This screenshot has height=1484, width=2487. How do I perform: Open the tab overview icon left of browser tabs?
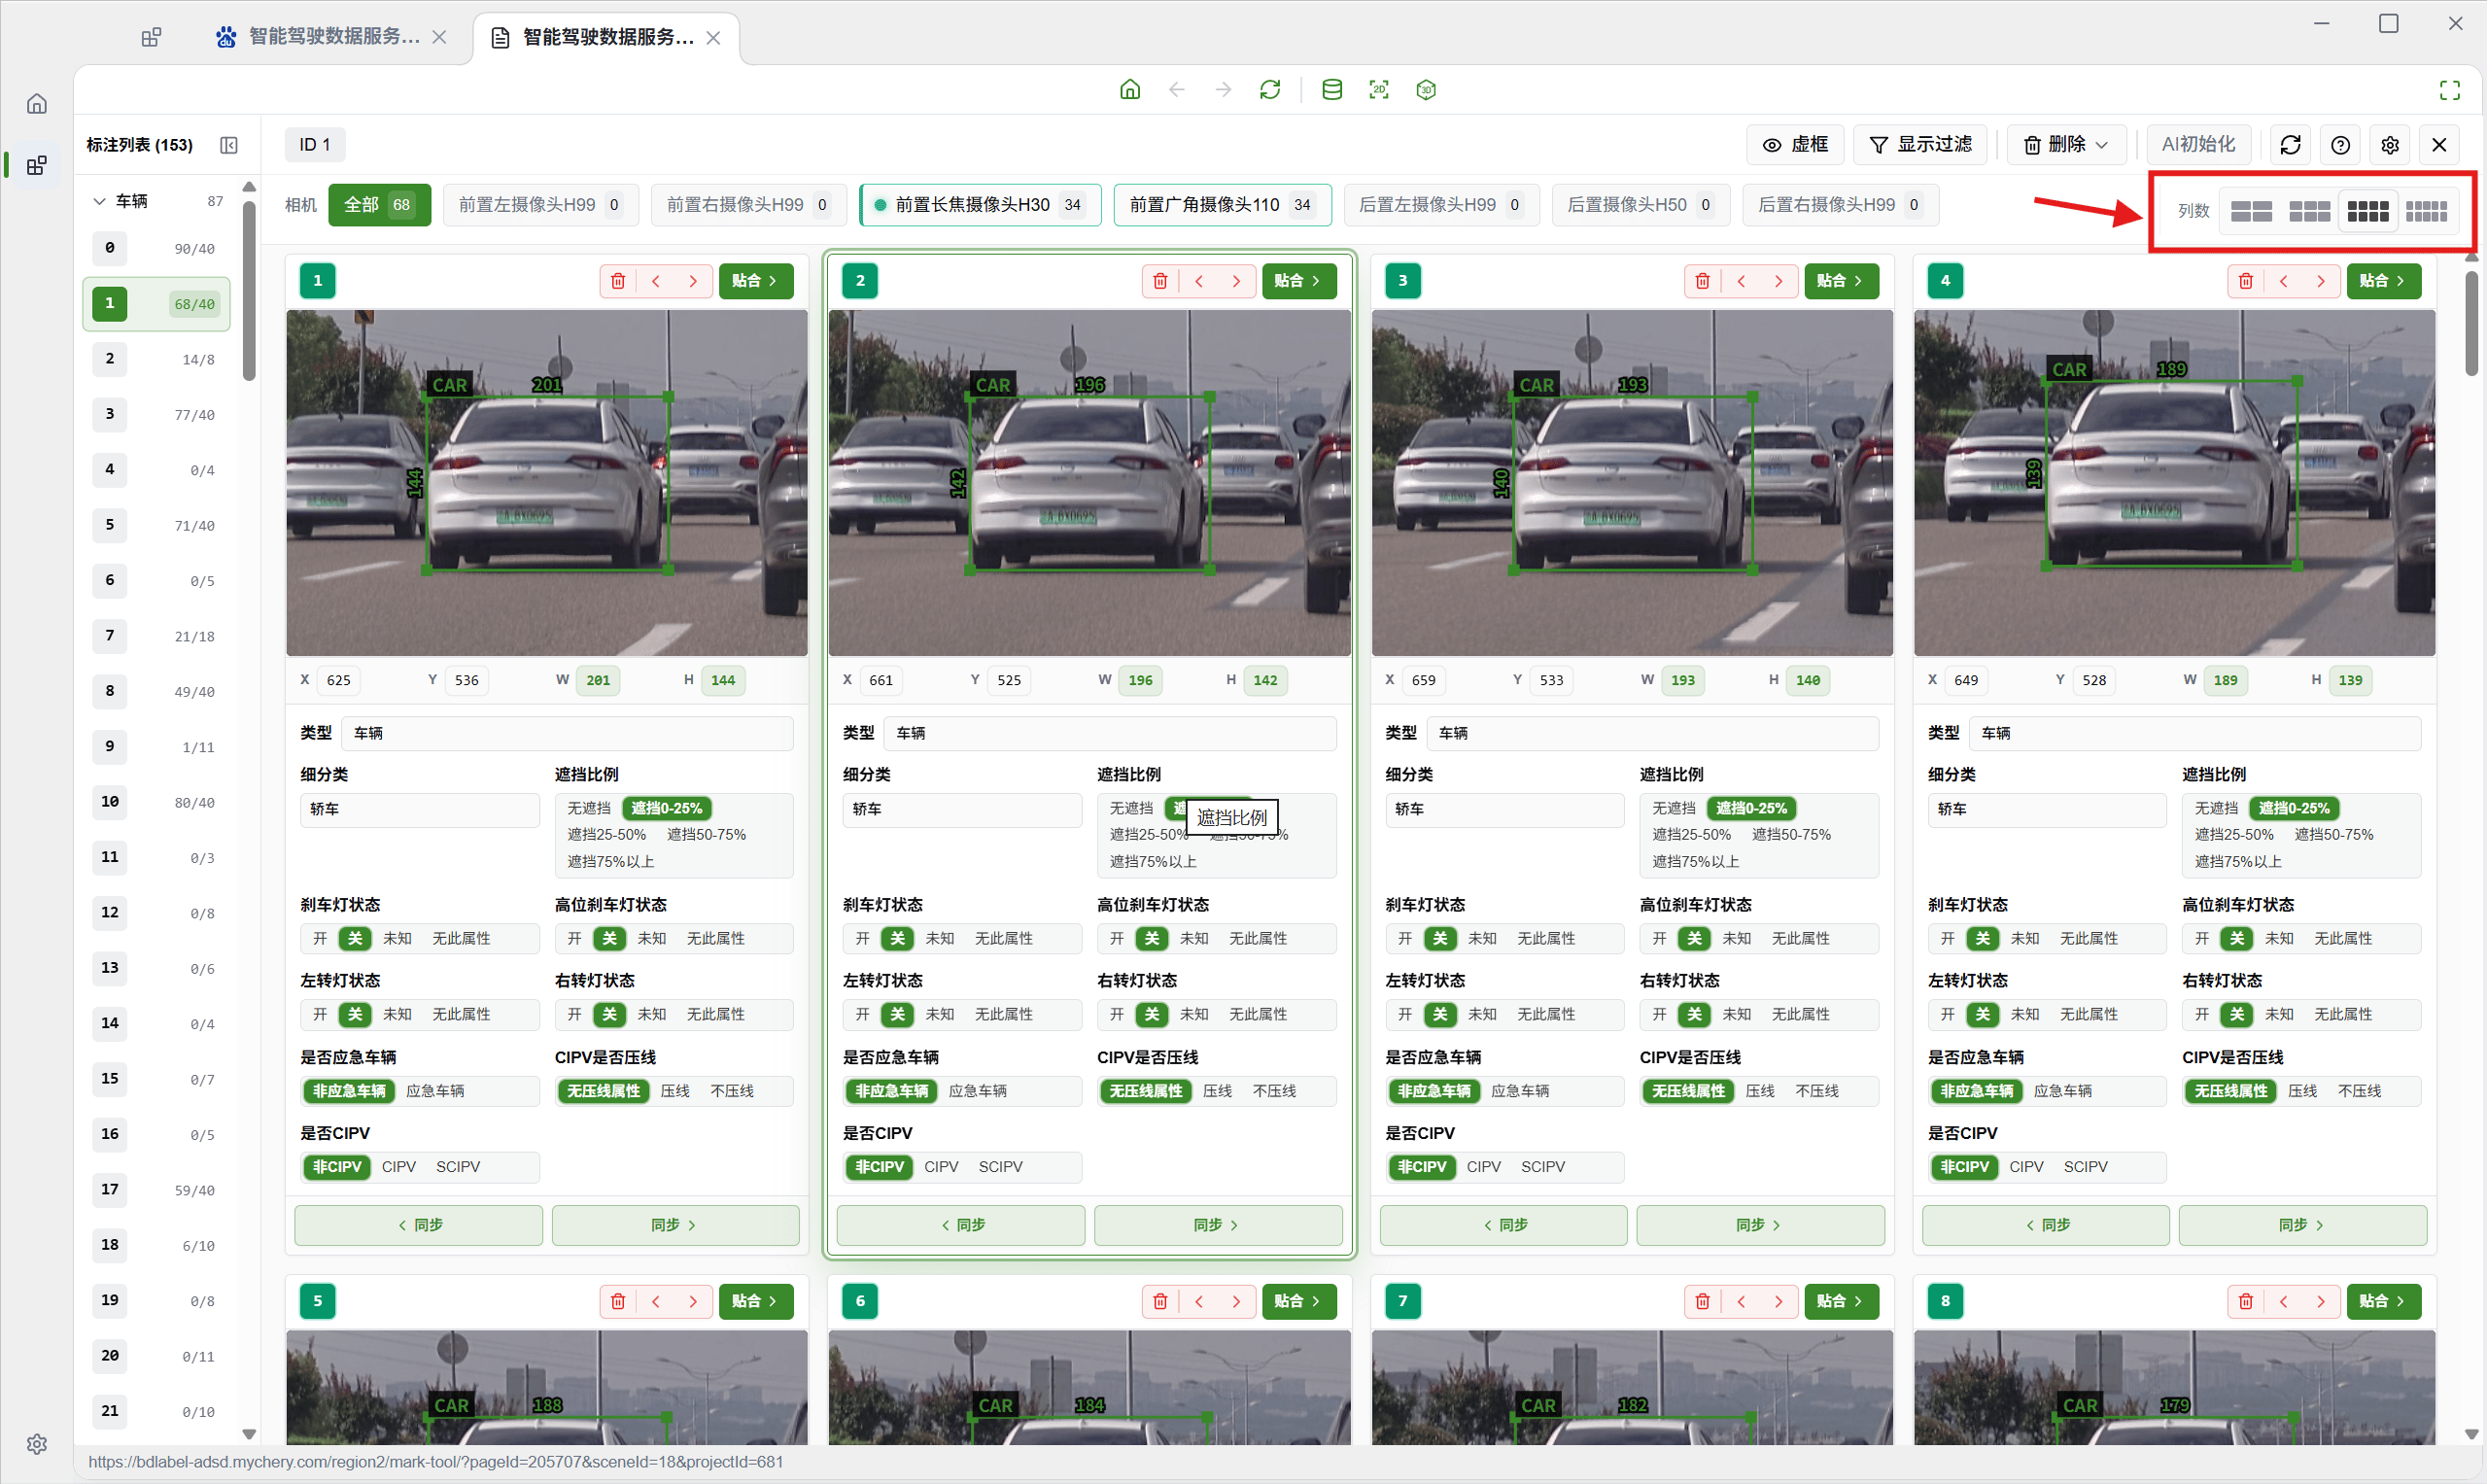[151, 38]
